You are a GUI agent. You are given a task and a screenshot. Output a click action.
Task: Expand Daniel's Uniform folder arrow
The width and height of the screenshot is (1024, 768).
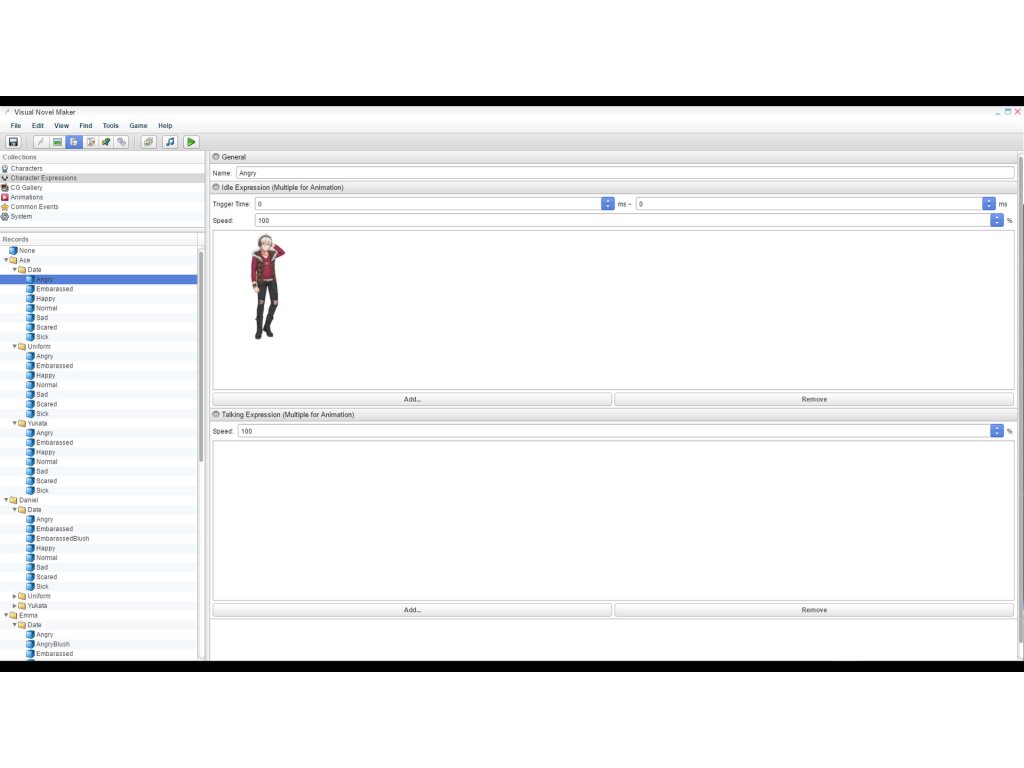[14, 596]
